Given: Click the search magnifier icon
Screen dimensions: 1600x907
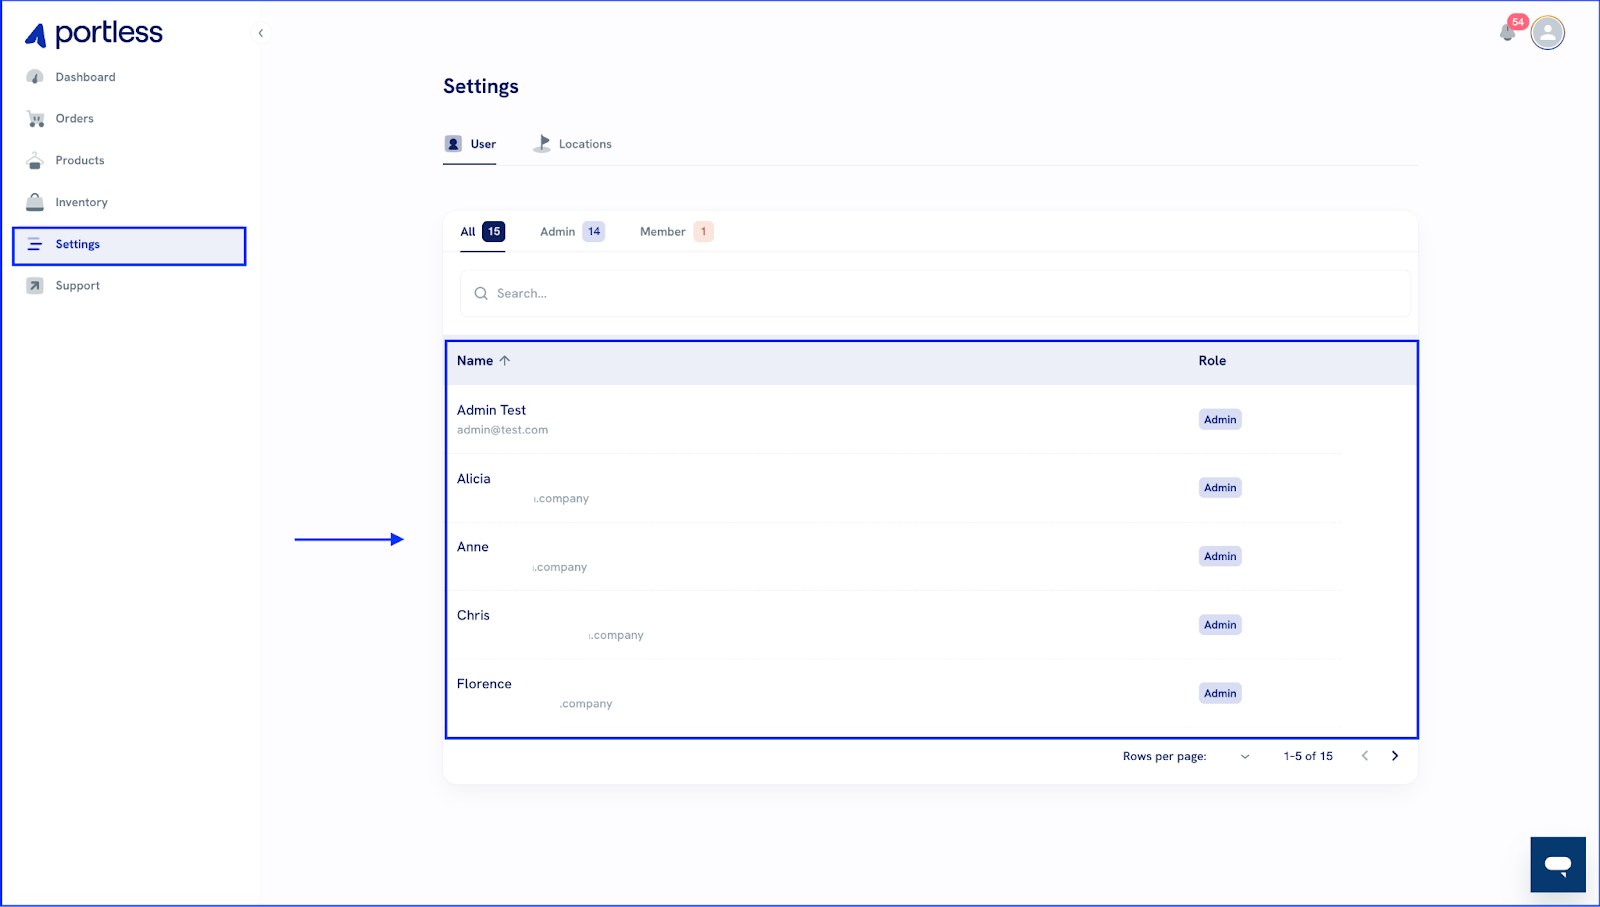Looking at the screenshot, I should coord(481,293).
